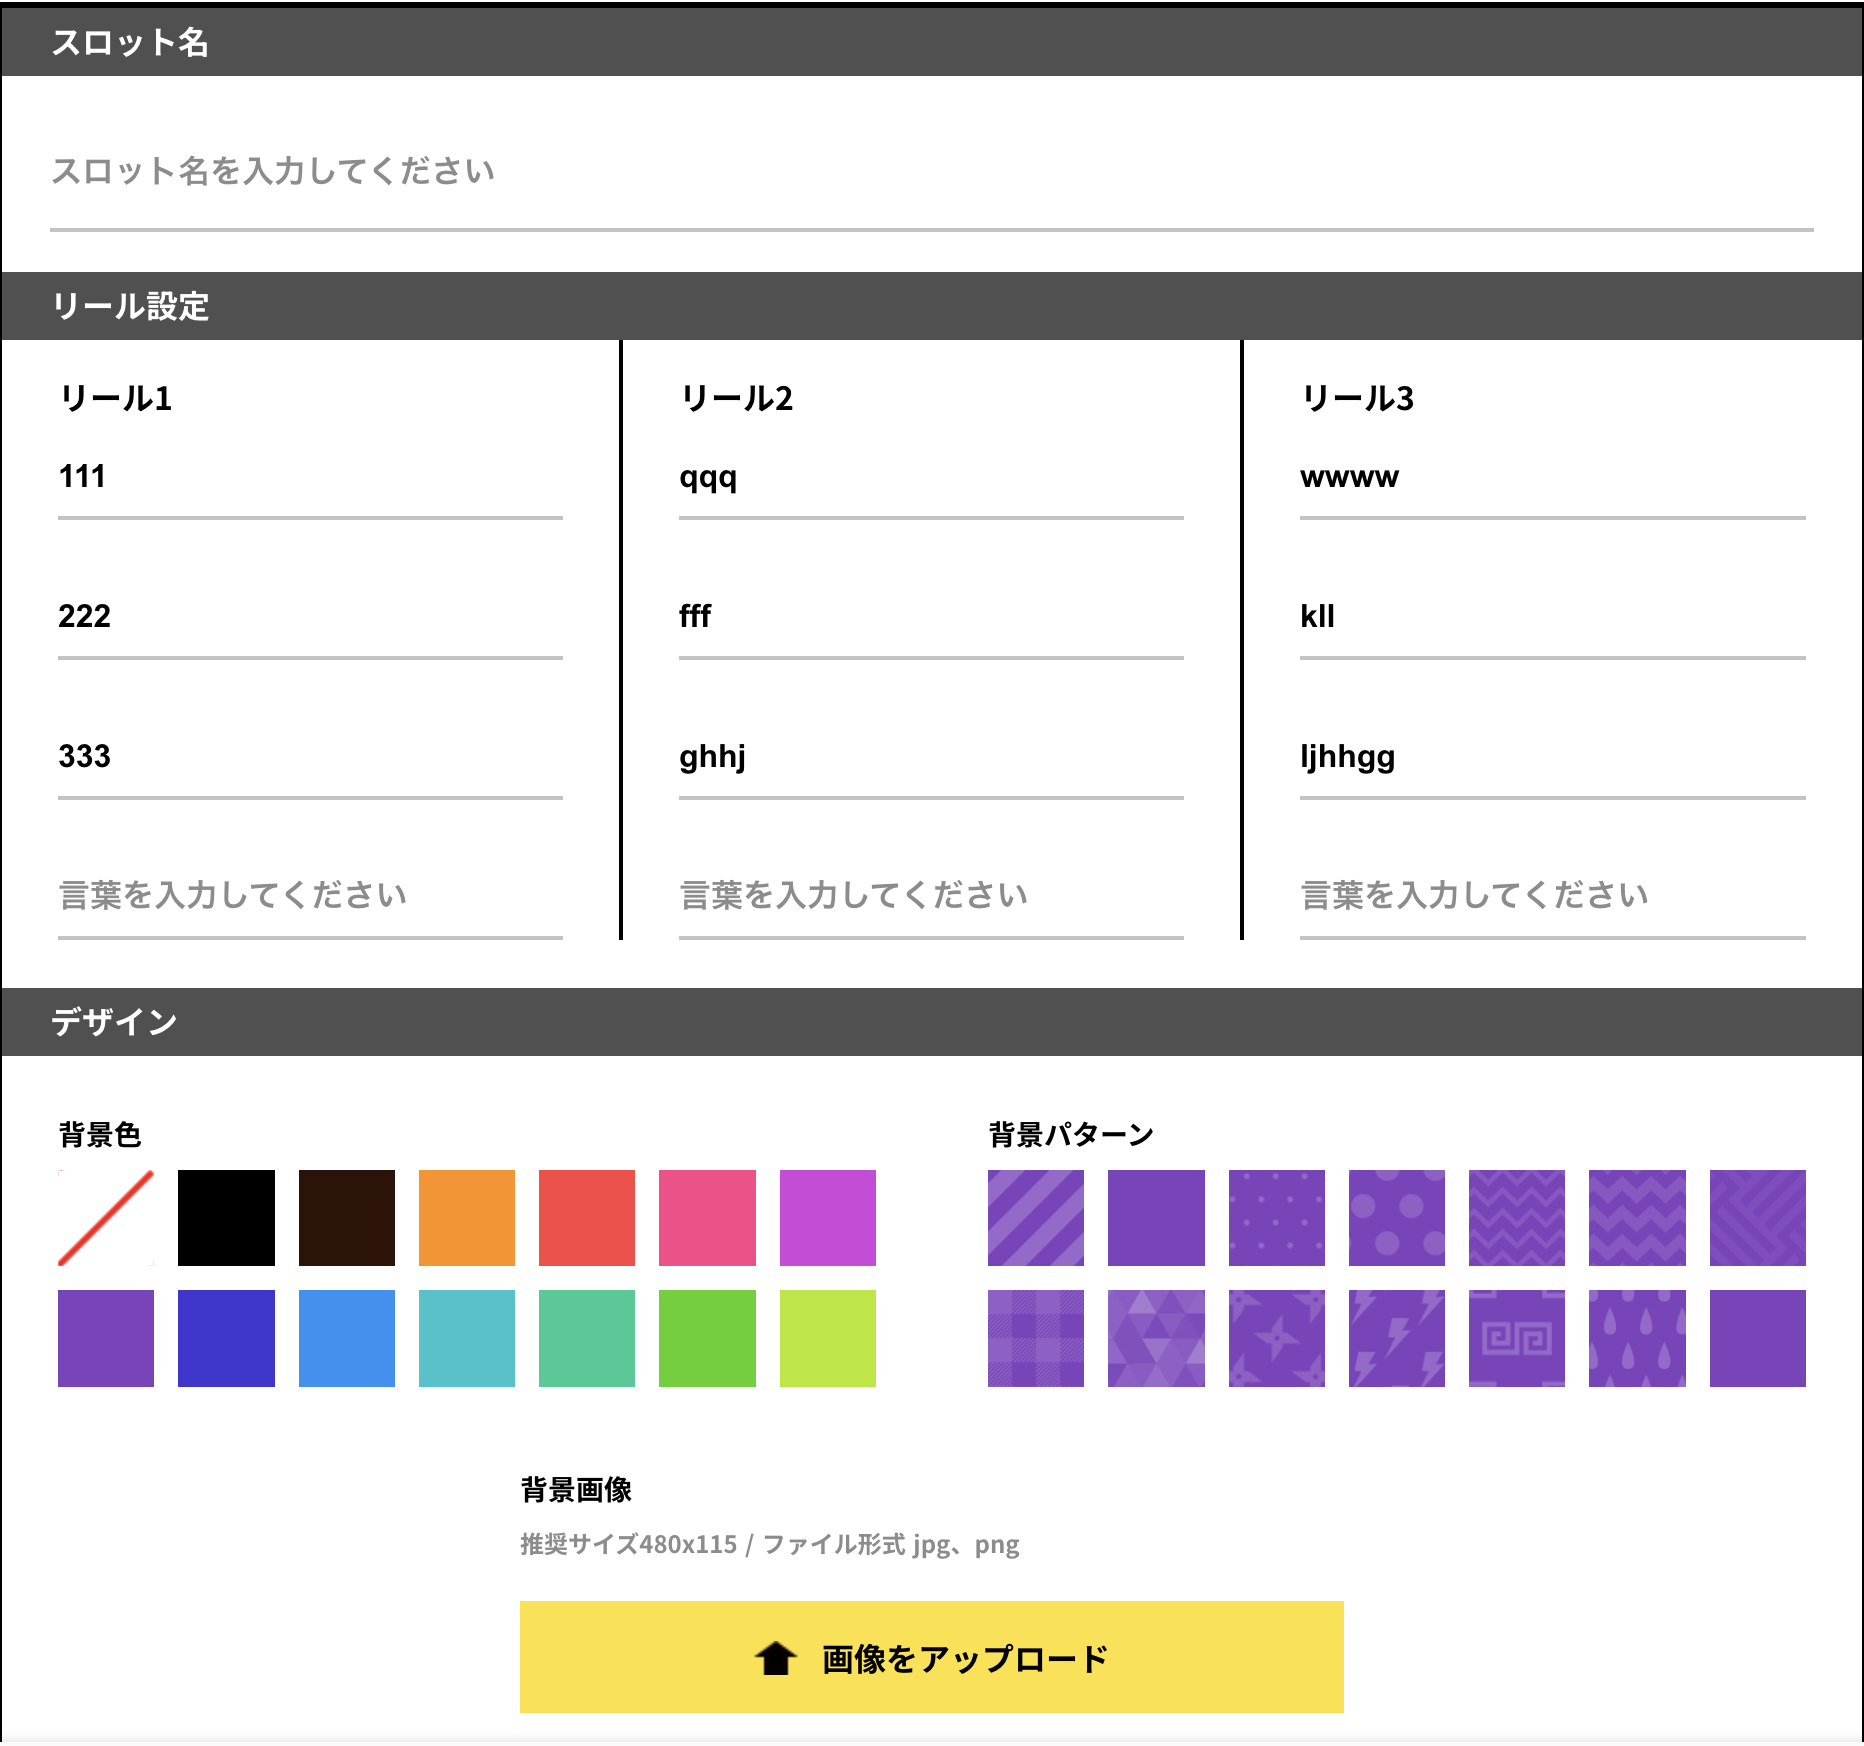Choose the Greek key spiral pattern

(x=1517, y=1338)
